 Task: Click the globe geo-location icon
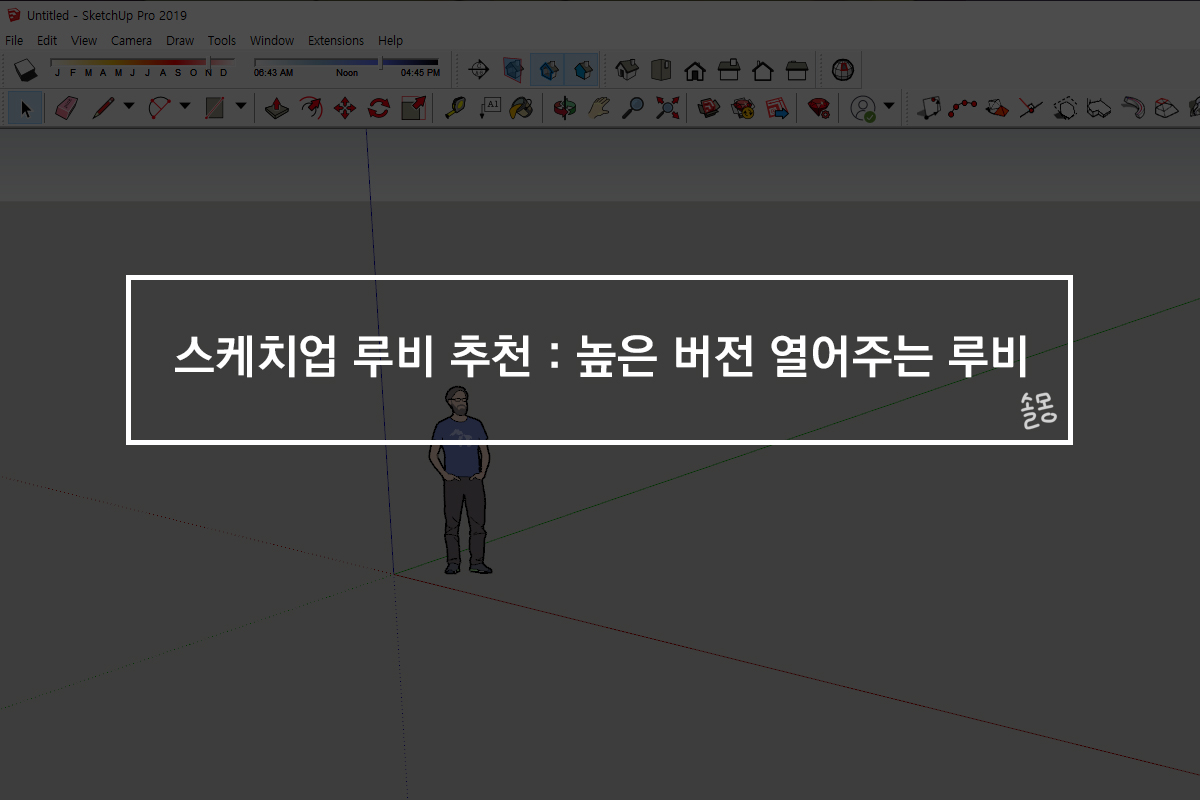click(x=844, y=70)
